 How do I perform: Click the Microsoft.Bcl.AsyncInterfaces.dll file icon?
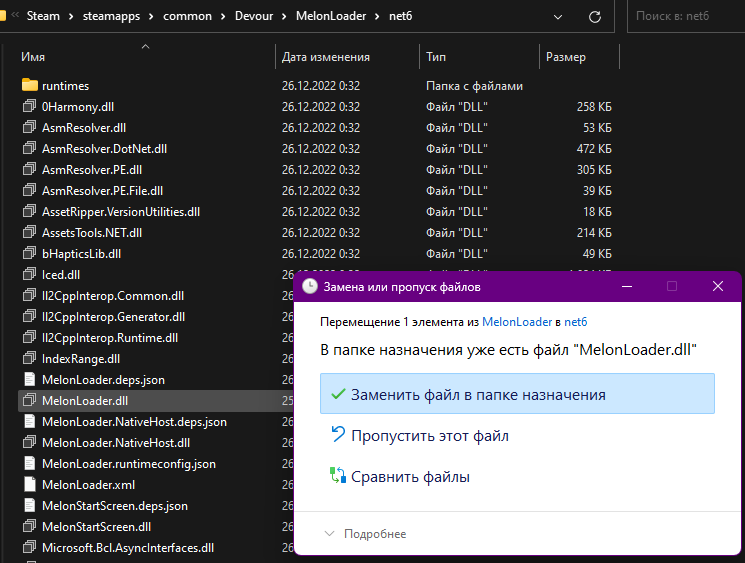pos(29,547)
